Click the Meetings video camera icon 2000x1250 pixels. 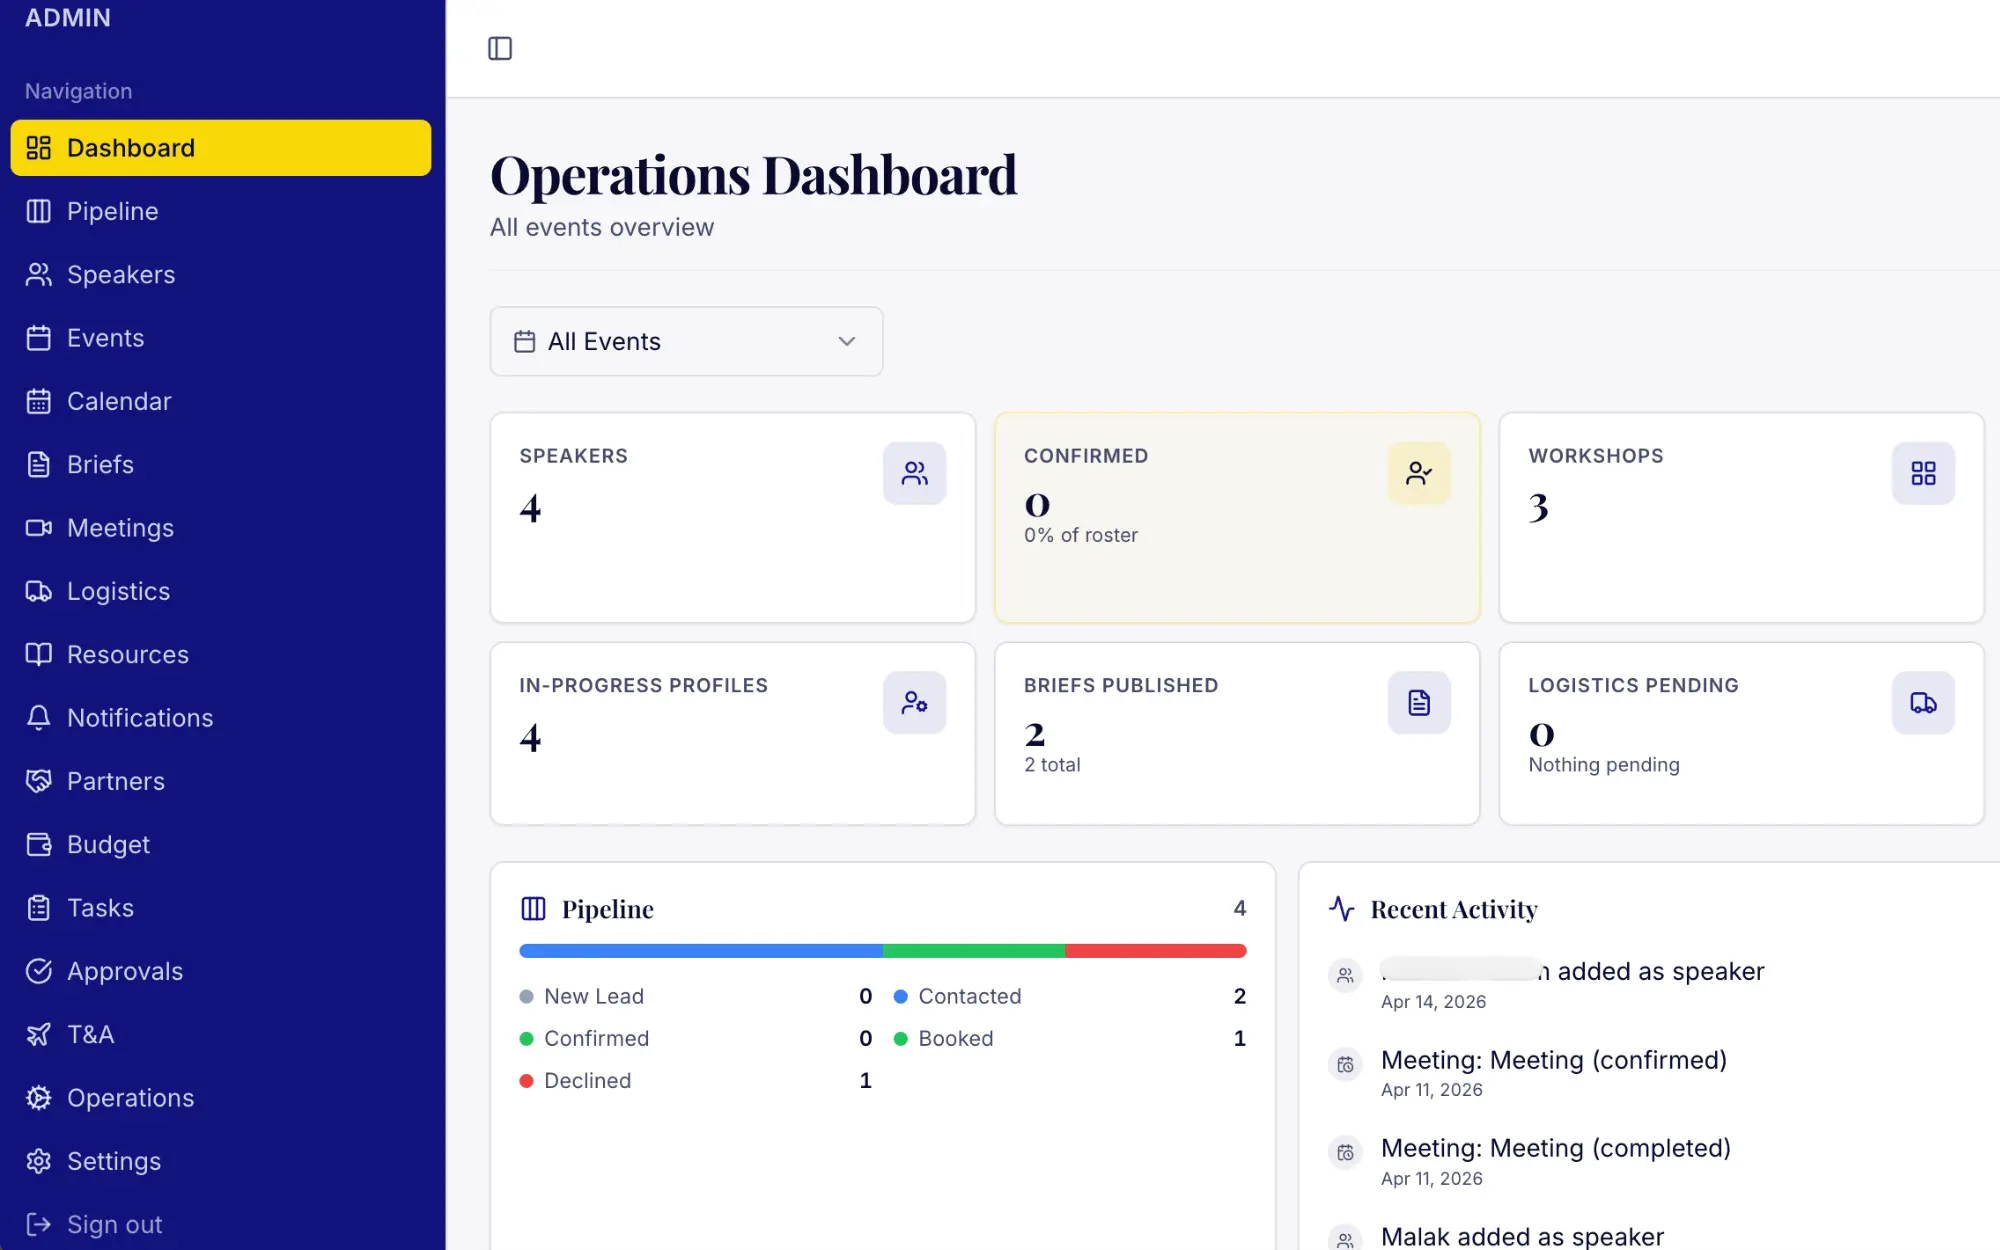(38, 528)
